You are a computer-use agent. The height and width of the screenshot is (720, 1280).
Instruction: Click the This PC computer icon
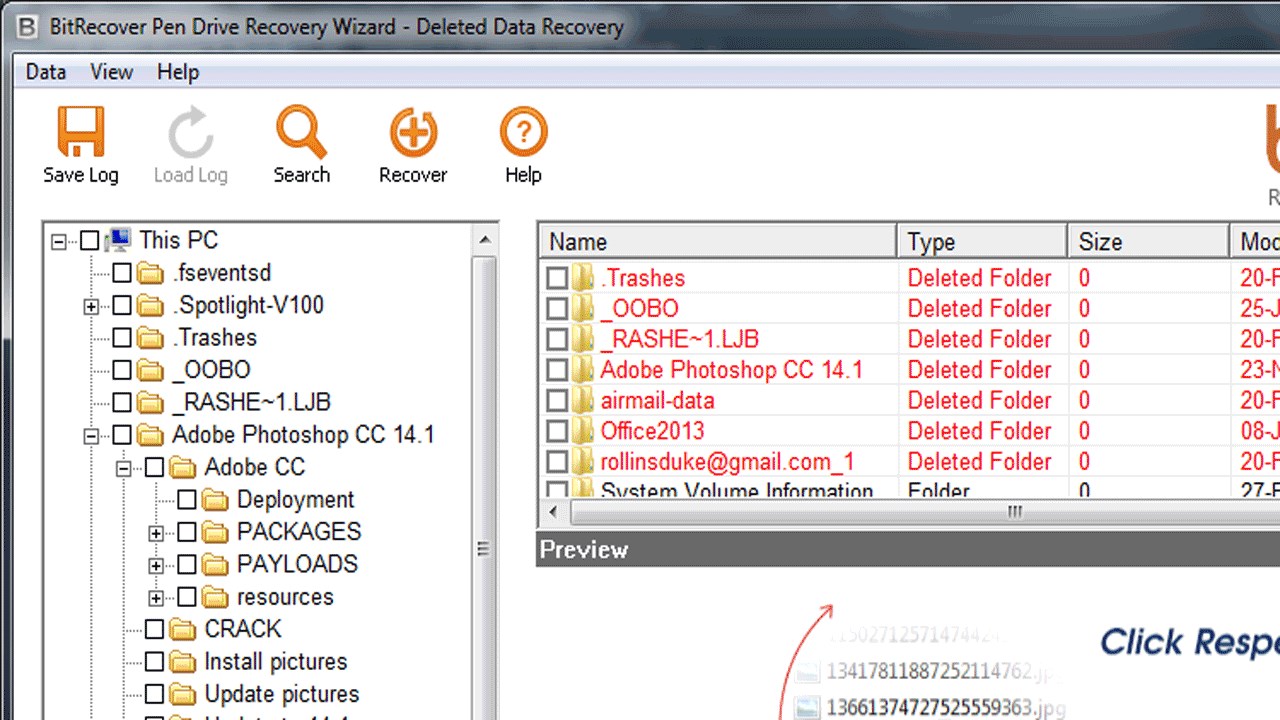pos(118,240)
